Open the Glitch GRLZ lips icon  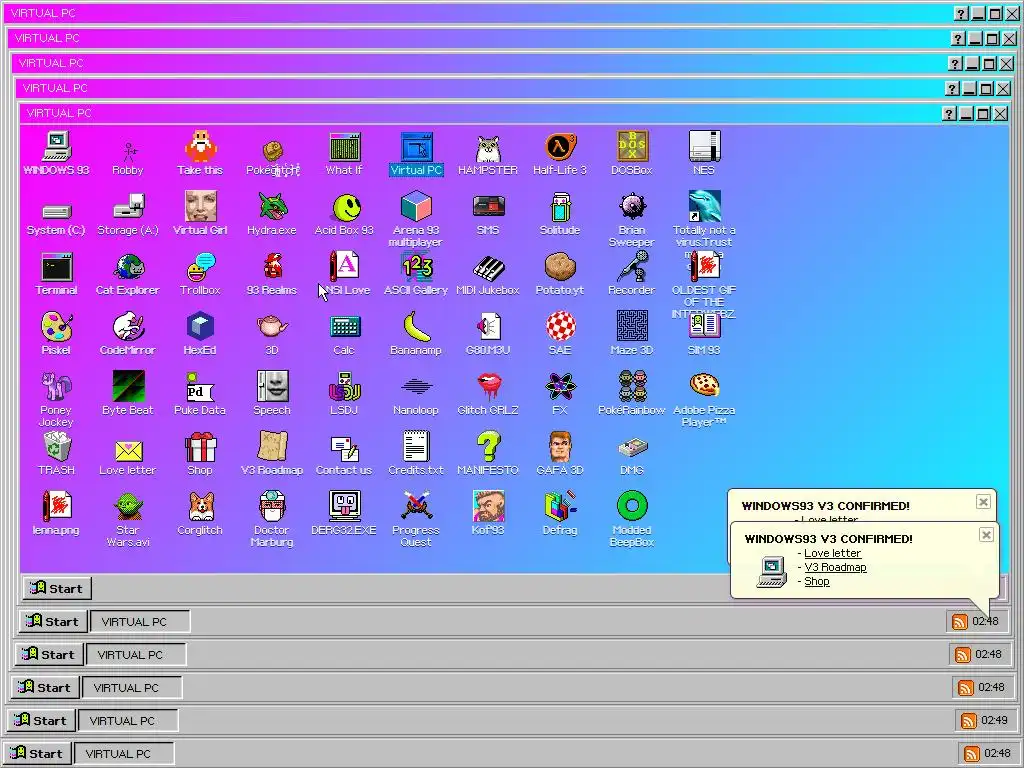click(488, 394)
